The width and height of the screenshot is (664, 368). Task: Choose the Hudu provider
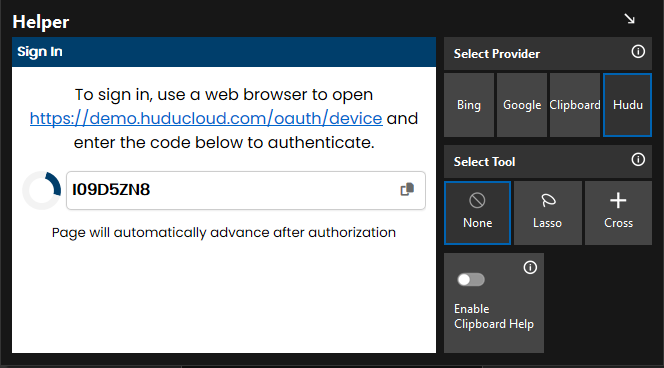[x=628, y=105]
